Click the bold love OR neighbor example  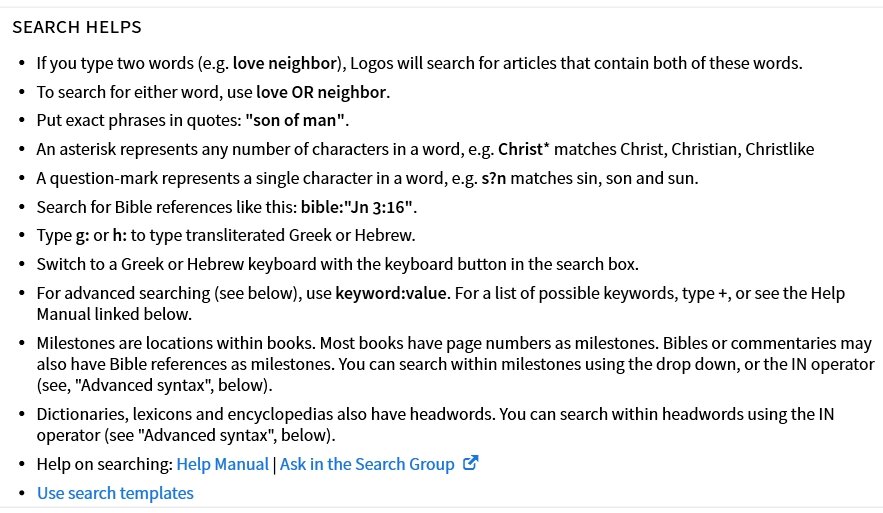point(321,92)
